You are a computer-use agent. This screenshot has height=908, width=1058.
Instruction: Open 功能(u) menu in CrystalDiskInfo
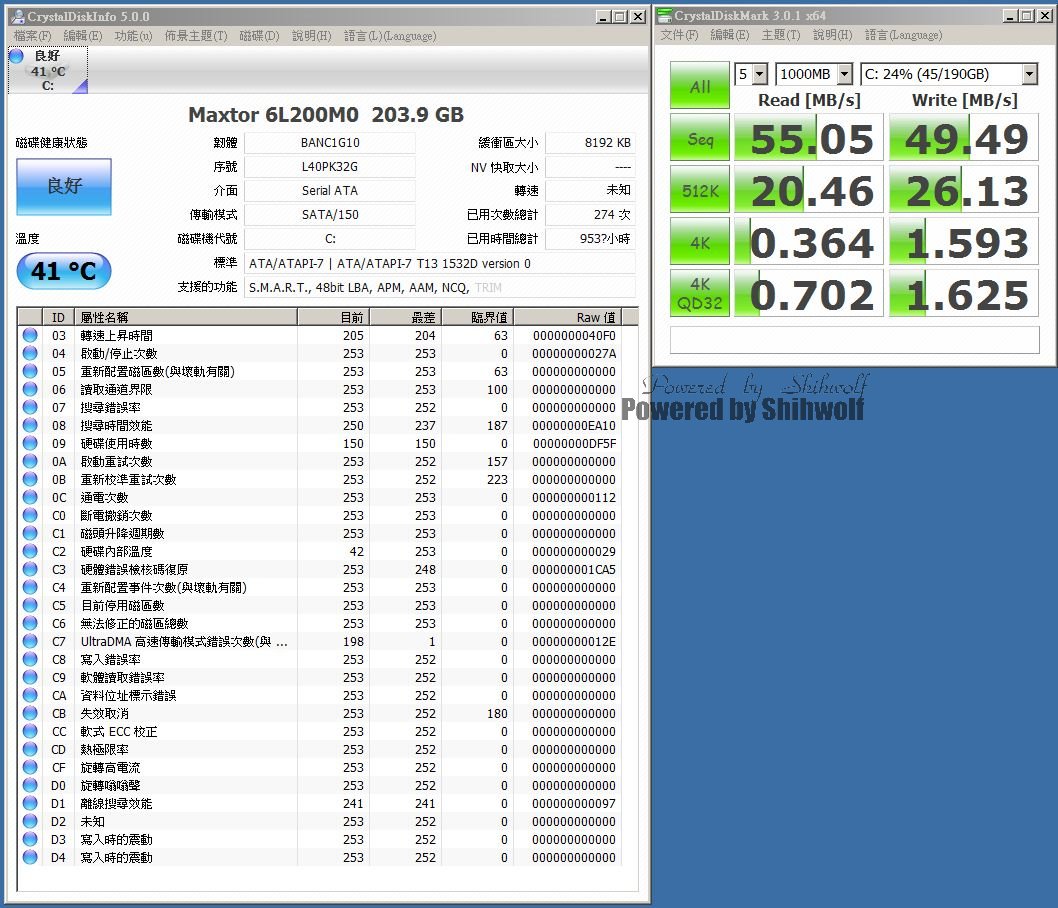coord(133,36)
